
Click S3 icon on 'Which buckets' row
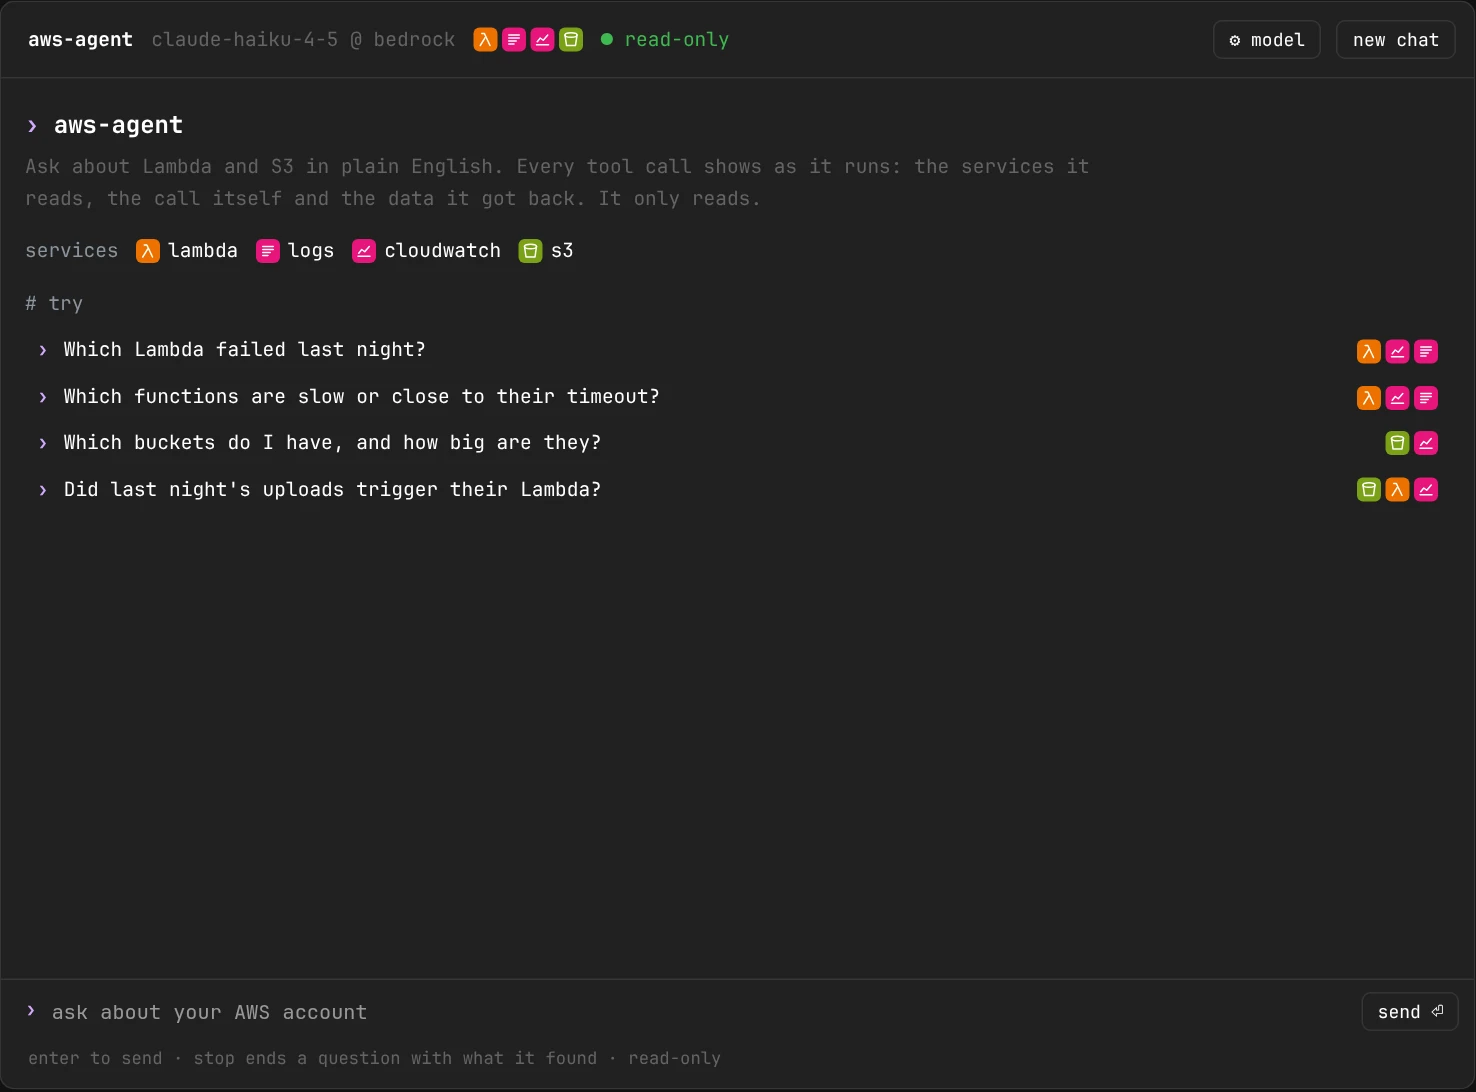[x=1398, y=443]
